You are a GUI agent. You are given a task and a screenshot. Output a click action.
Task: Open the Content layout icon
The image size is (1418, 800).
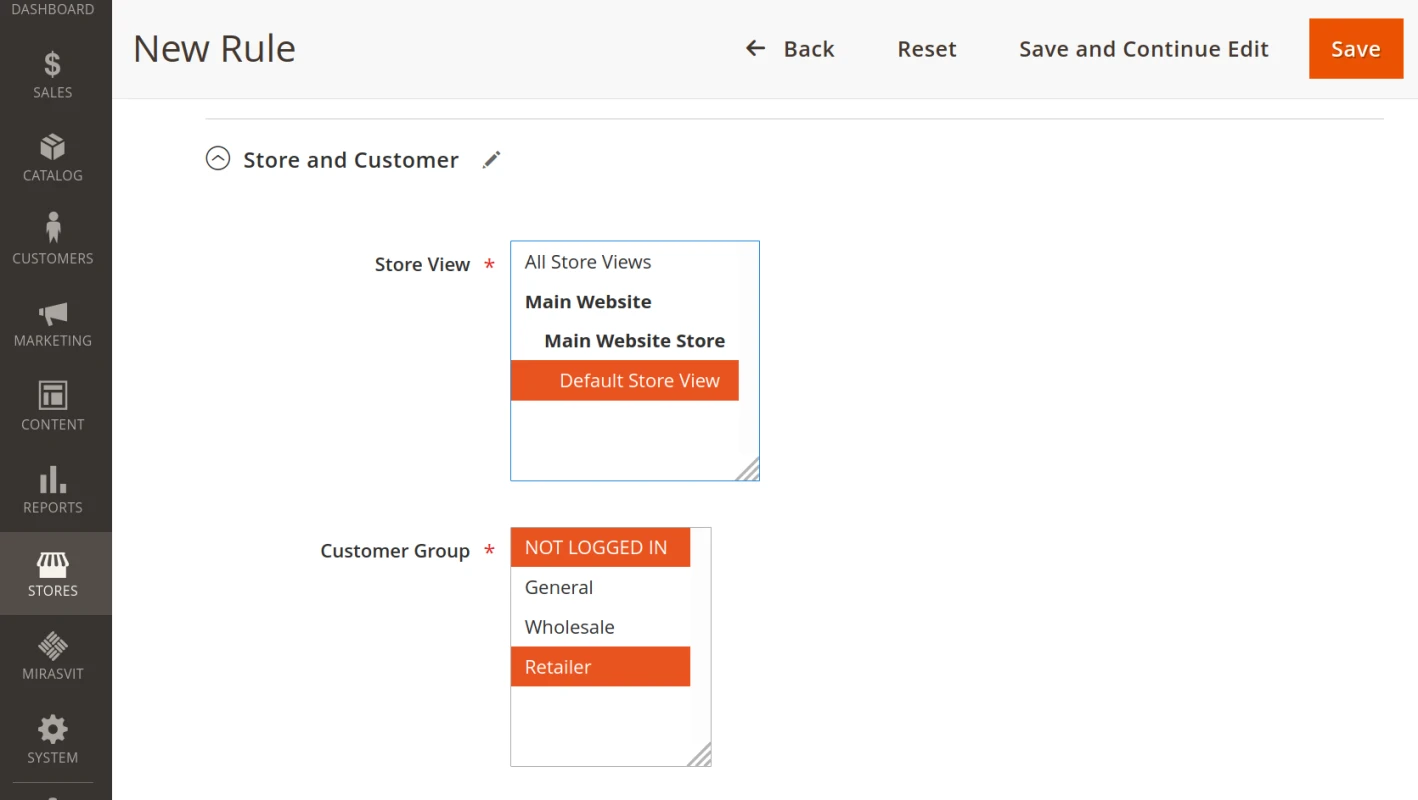(x=52, y=396)
